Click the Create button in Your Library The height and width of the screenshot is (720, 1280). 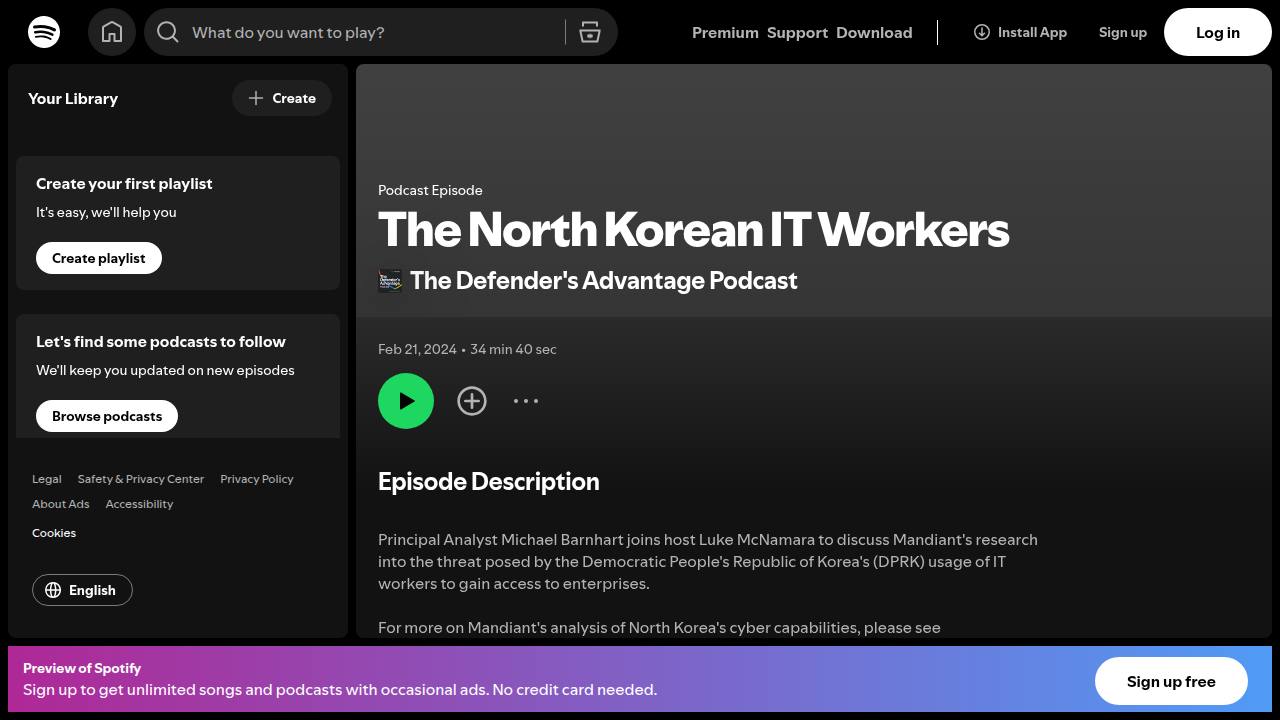282,98
